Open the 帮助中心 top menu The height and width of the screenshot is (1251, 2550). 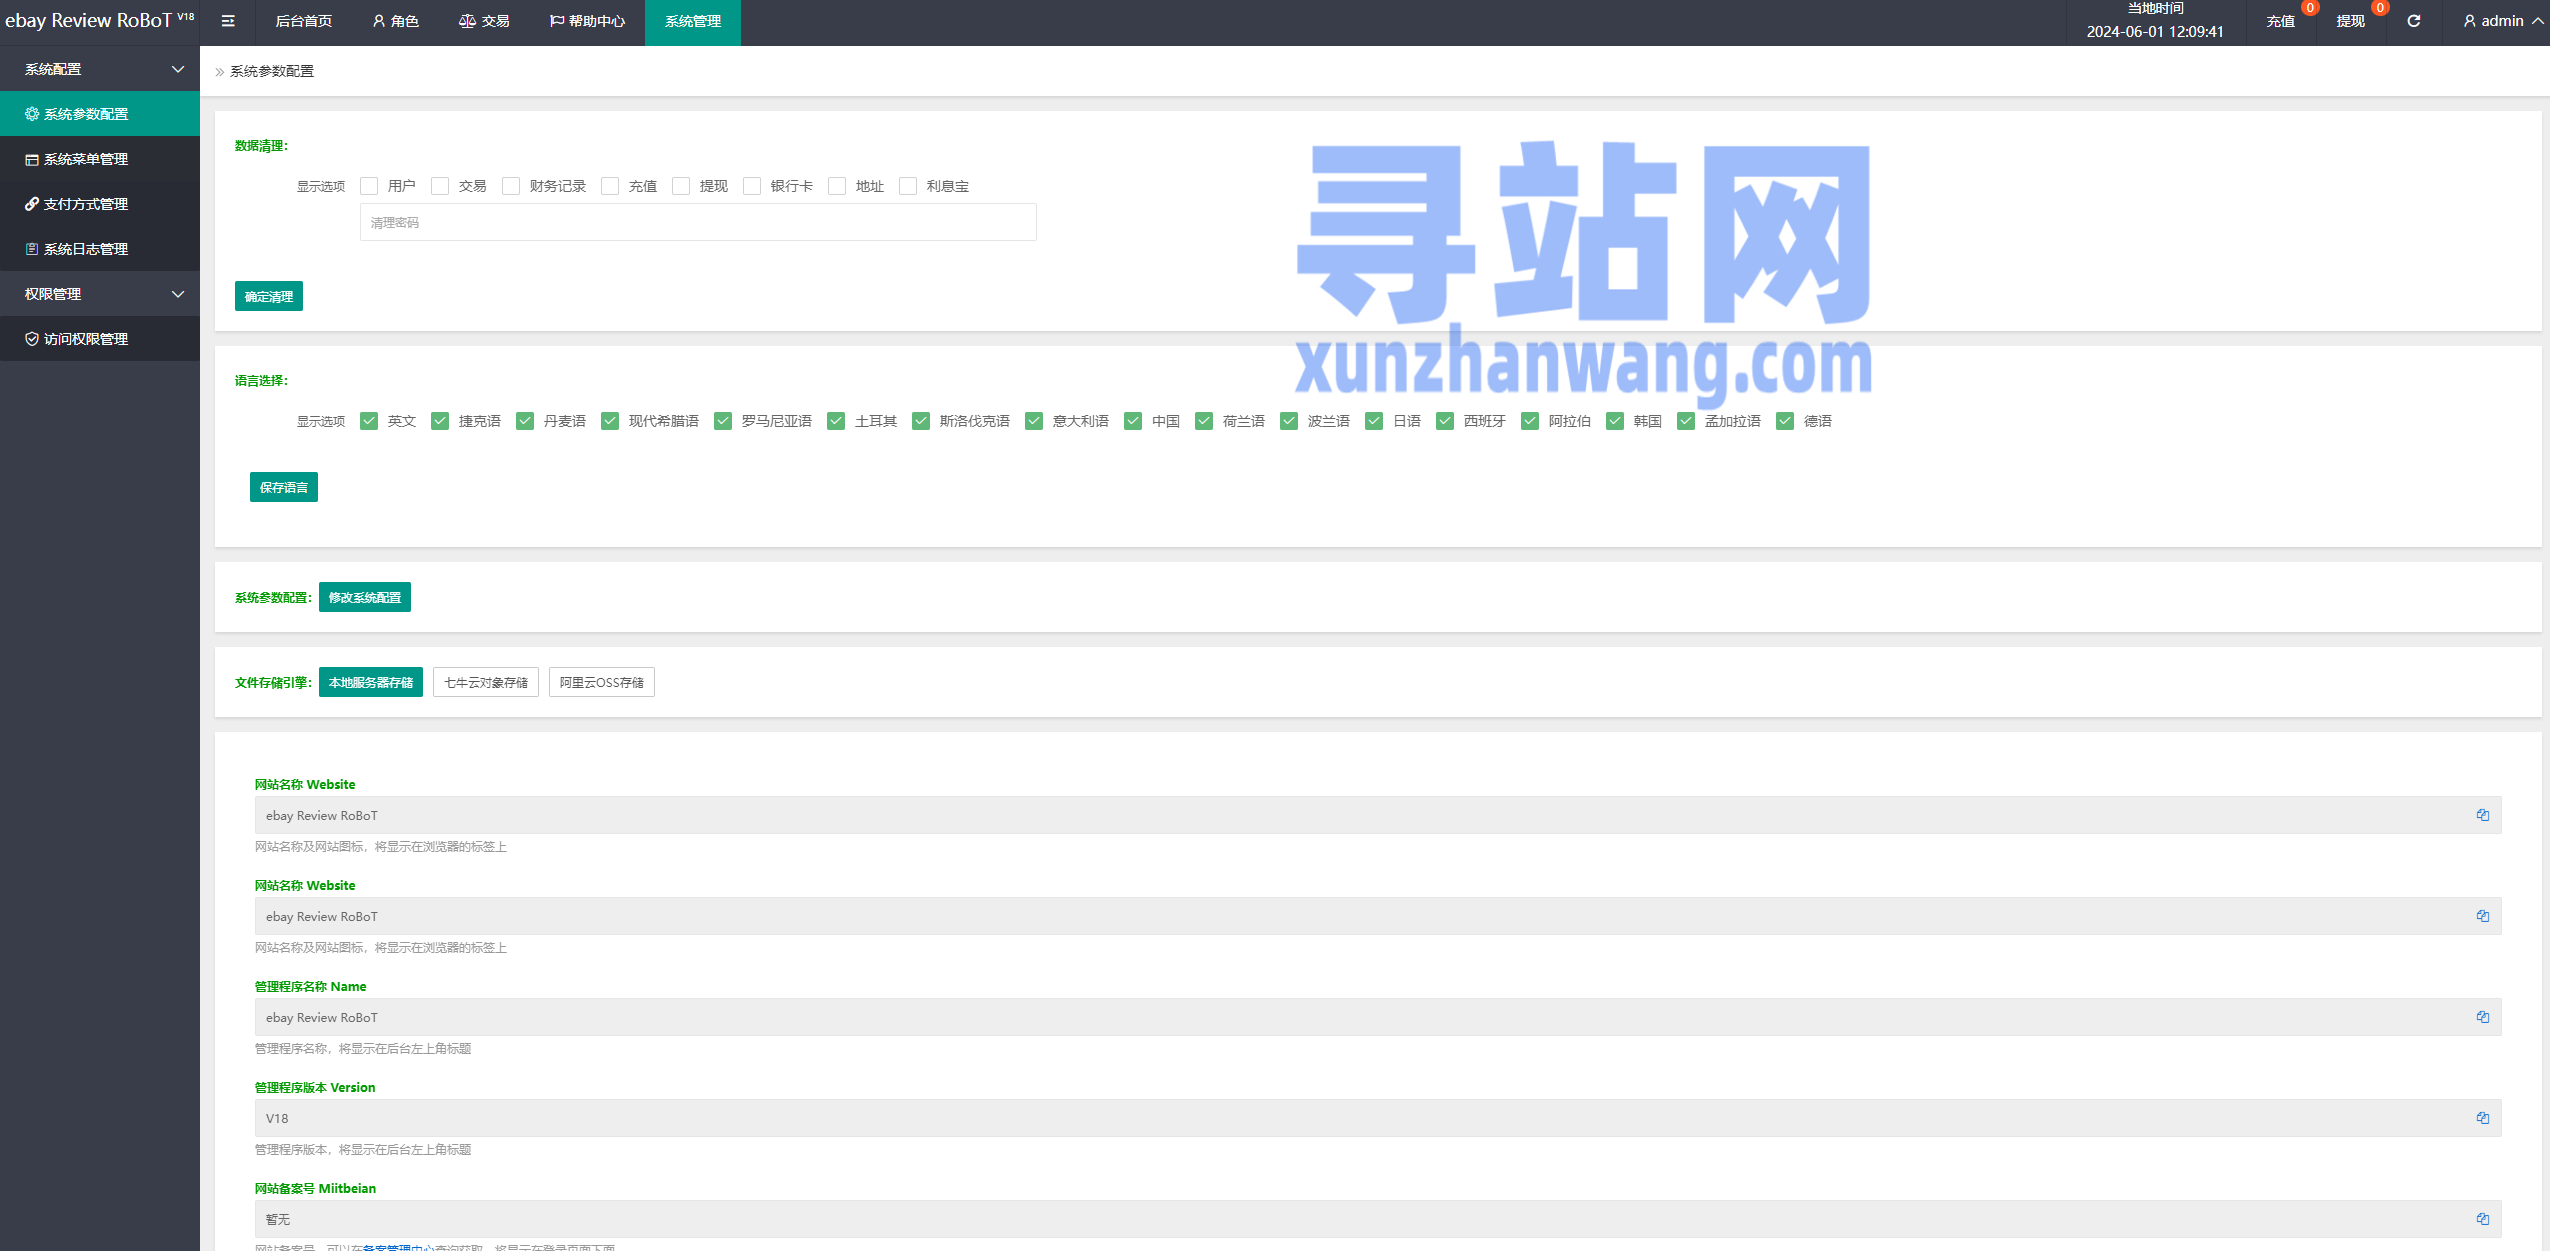[587, 21]
